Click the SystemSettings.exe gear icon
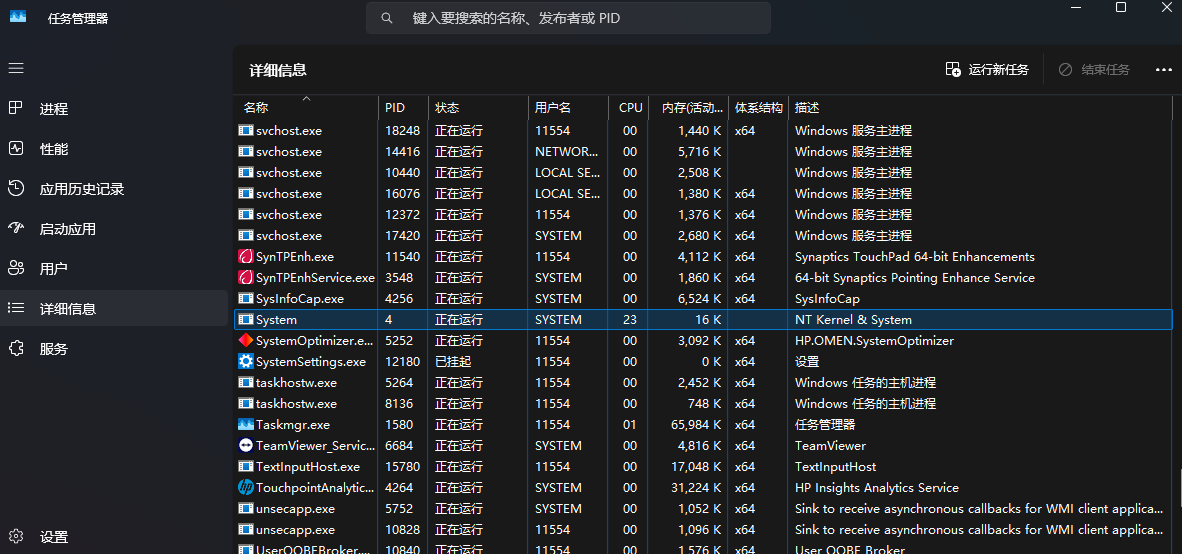This screenshot has height=554, width=1182. pyautogui.click(x=245, y=362)
